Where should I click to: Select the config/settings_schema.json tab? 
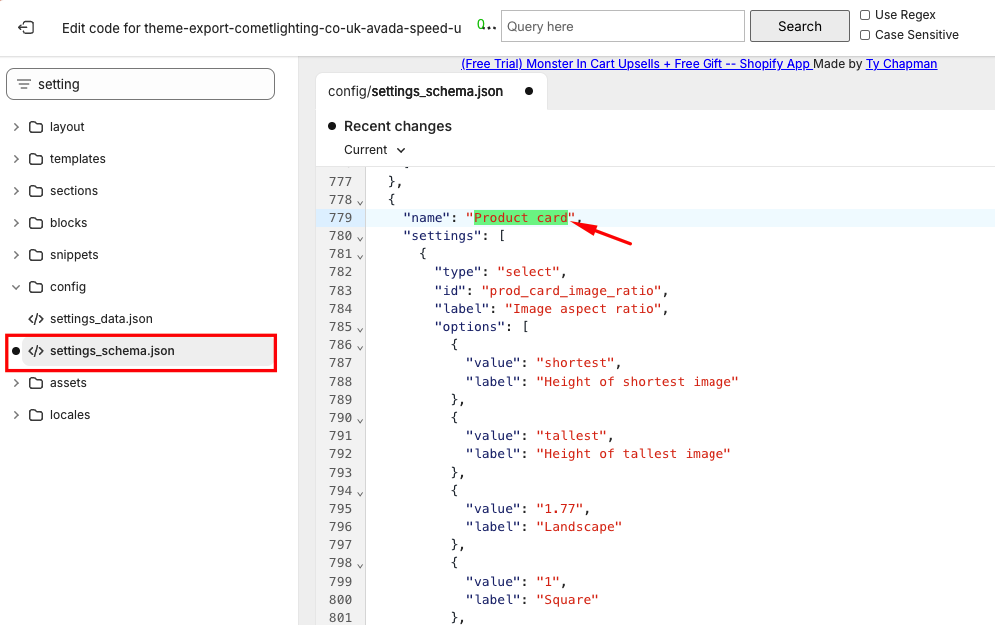[x=432, y=91]
